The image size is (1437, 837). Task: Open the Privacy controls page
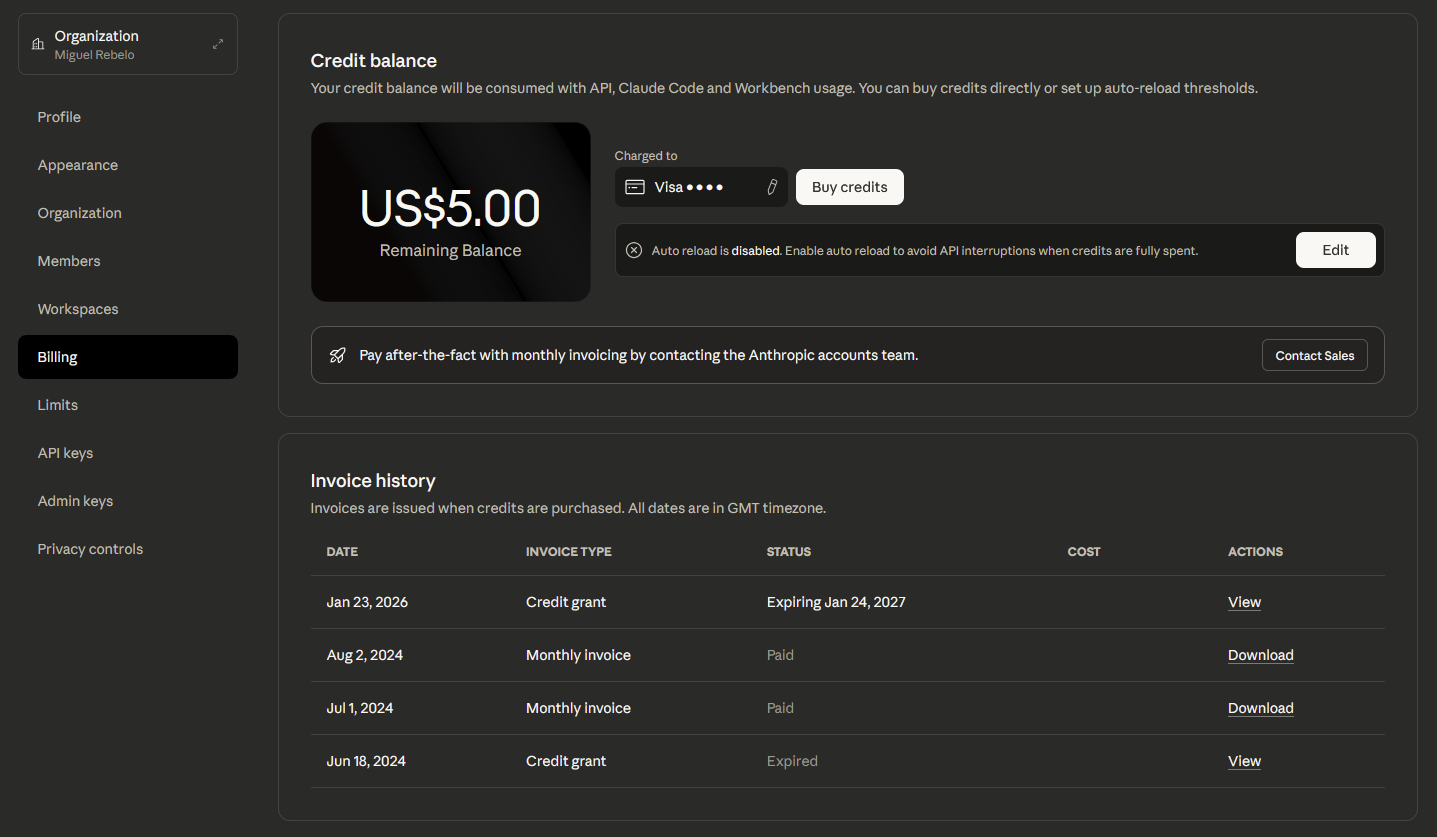pos(90,548)
